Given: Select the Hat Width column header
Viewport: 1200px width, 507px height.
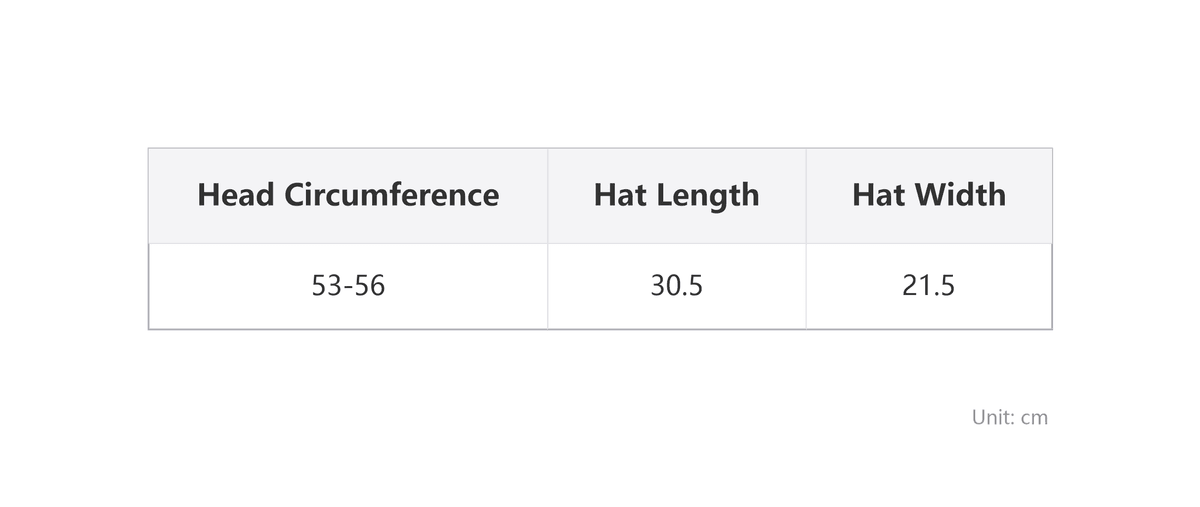Looking at the screenshot, I should (x=929, y=195).
